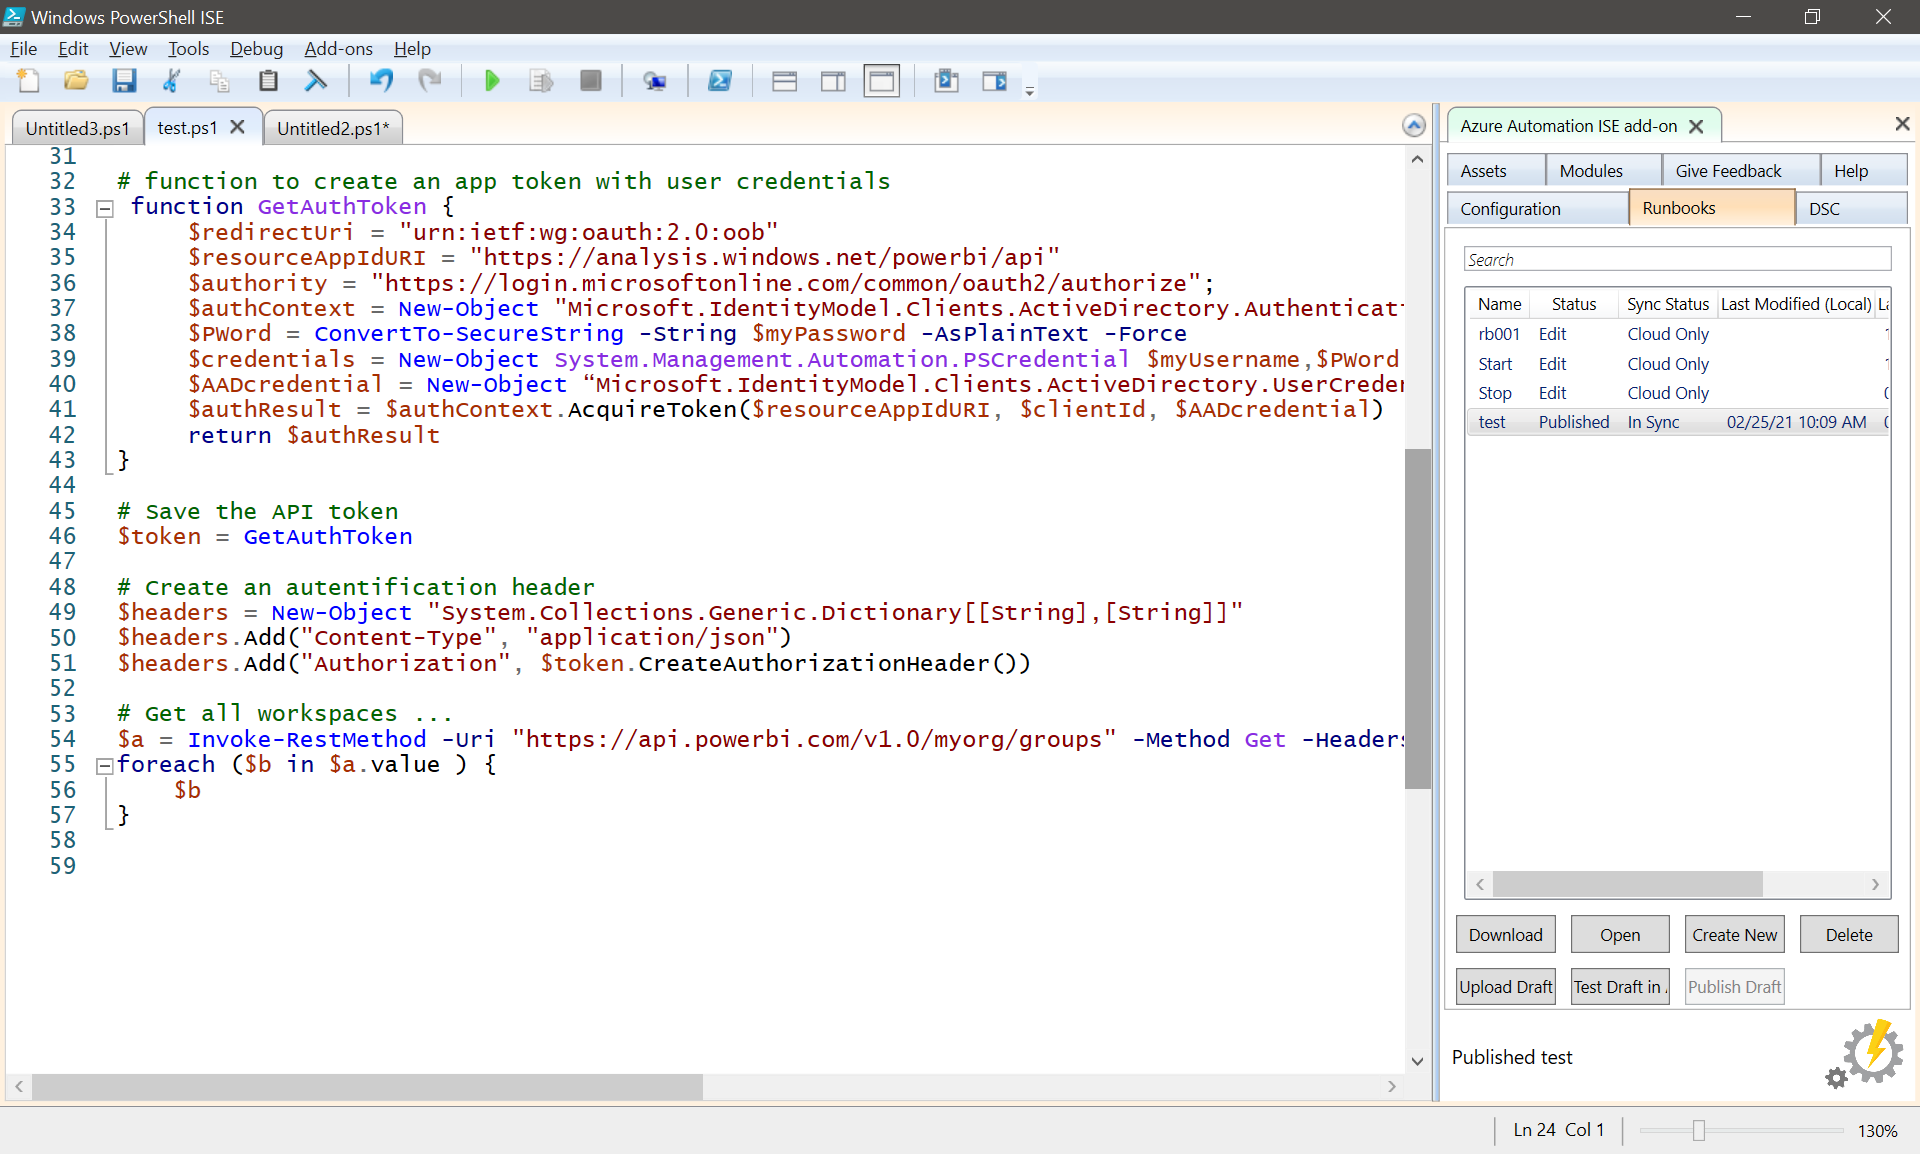The width and height of the screenshot is (1920, 1154).
Task: Run the script with the green play icon
Action: pyautogui.click(x=491, y=81)
